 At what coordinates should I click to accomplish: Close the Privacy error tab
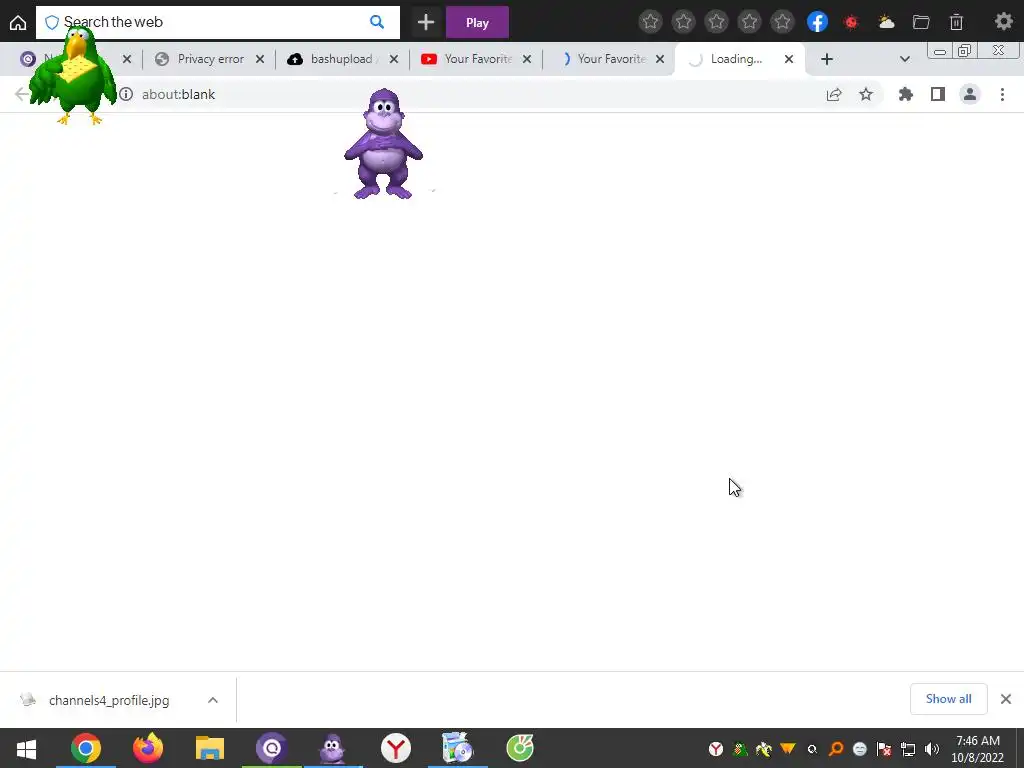pyautogui.click(x=260, y=59)
